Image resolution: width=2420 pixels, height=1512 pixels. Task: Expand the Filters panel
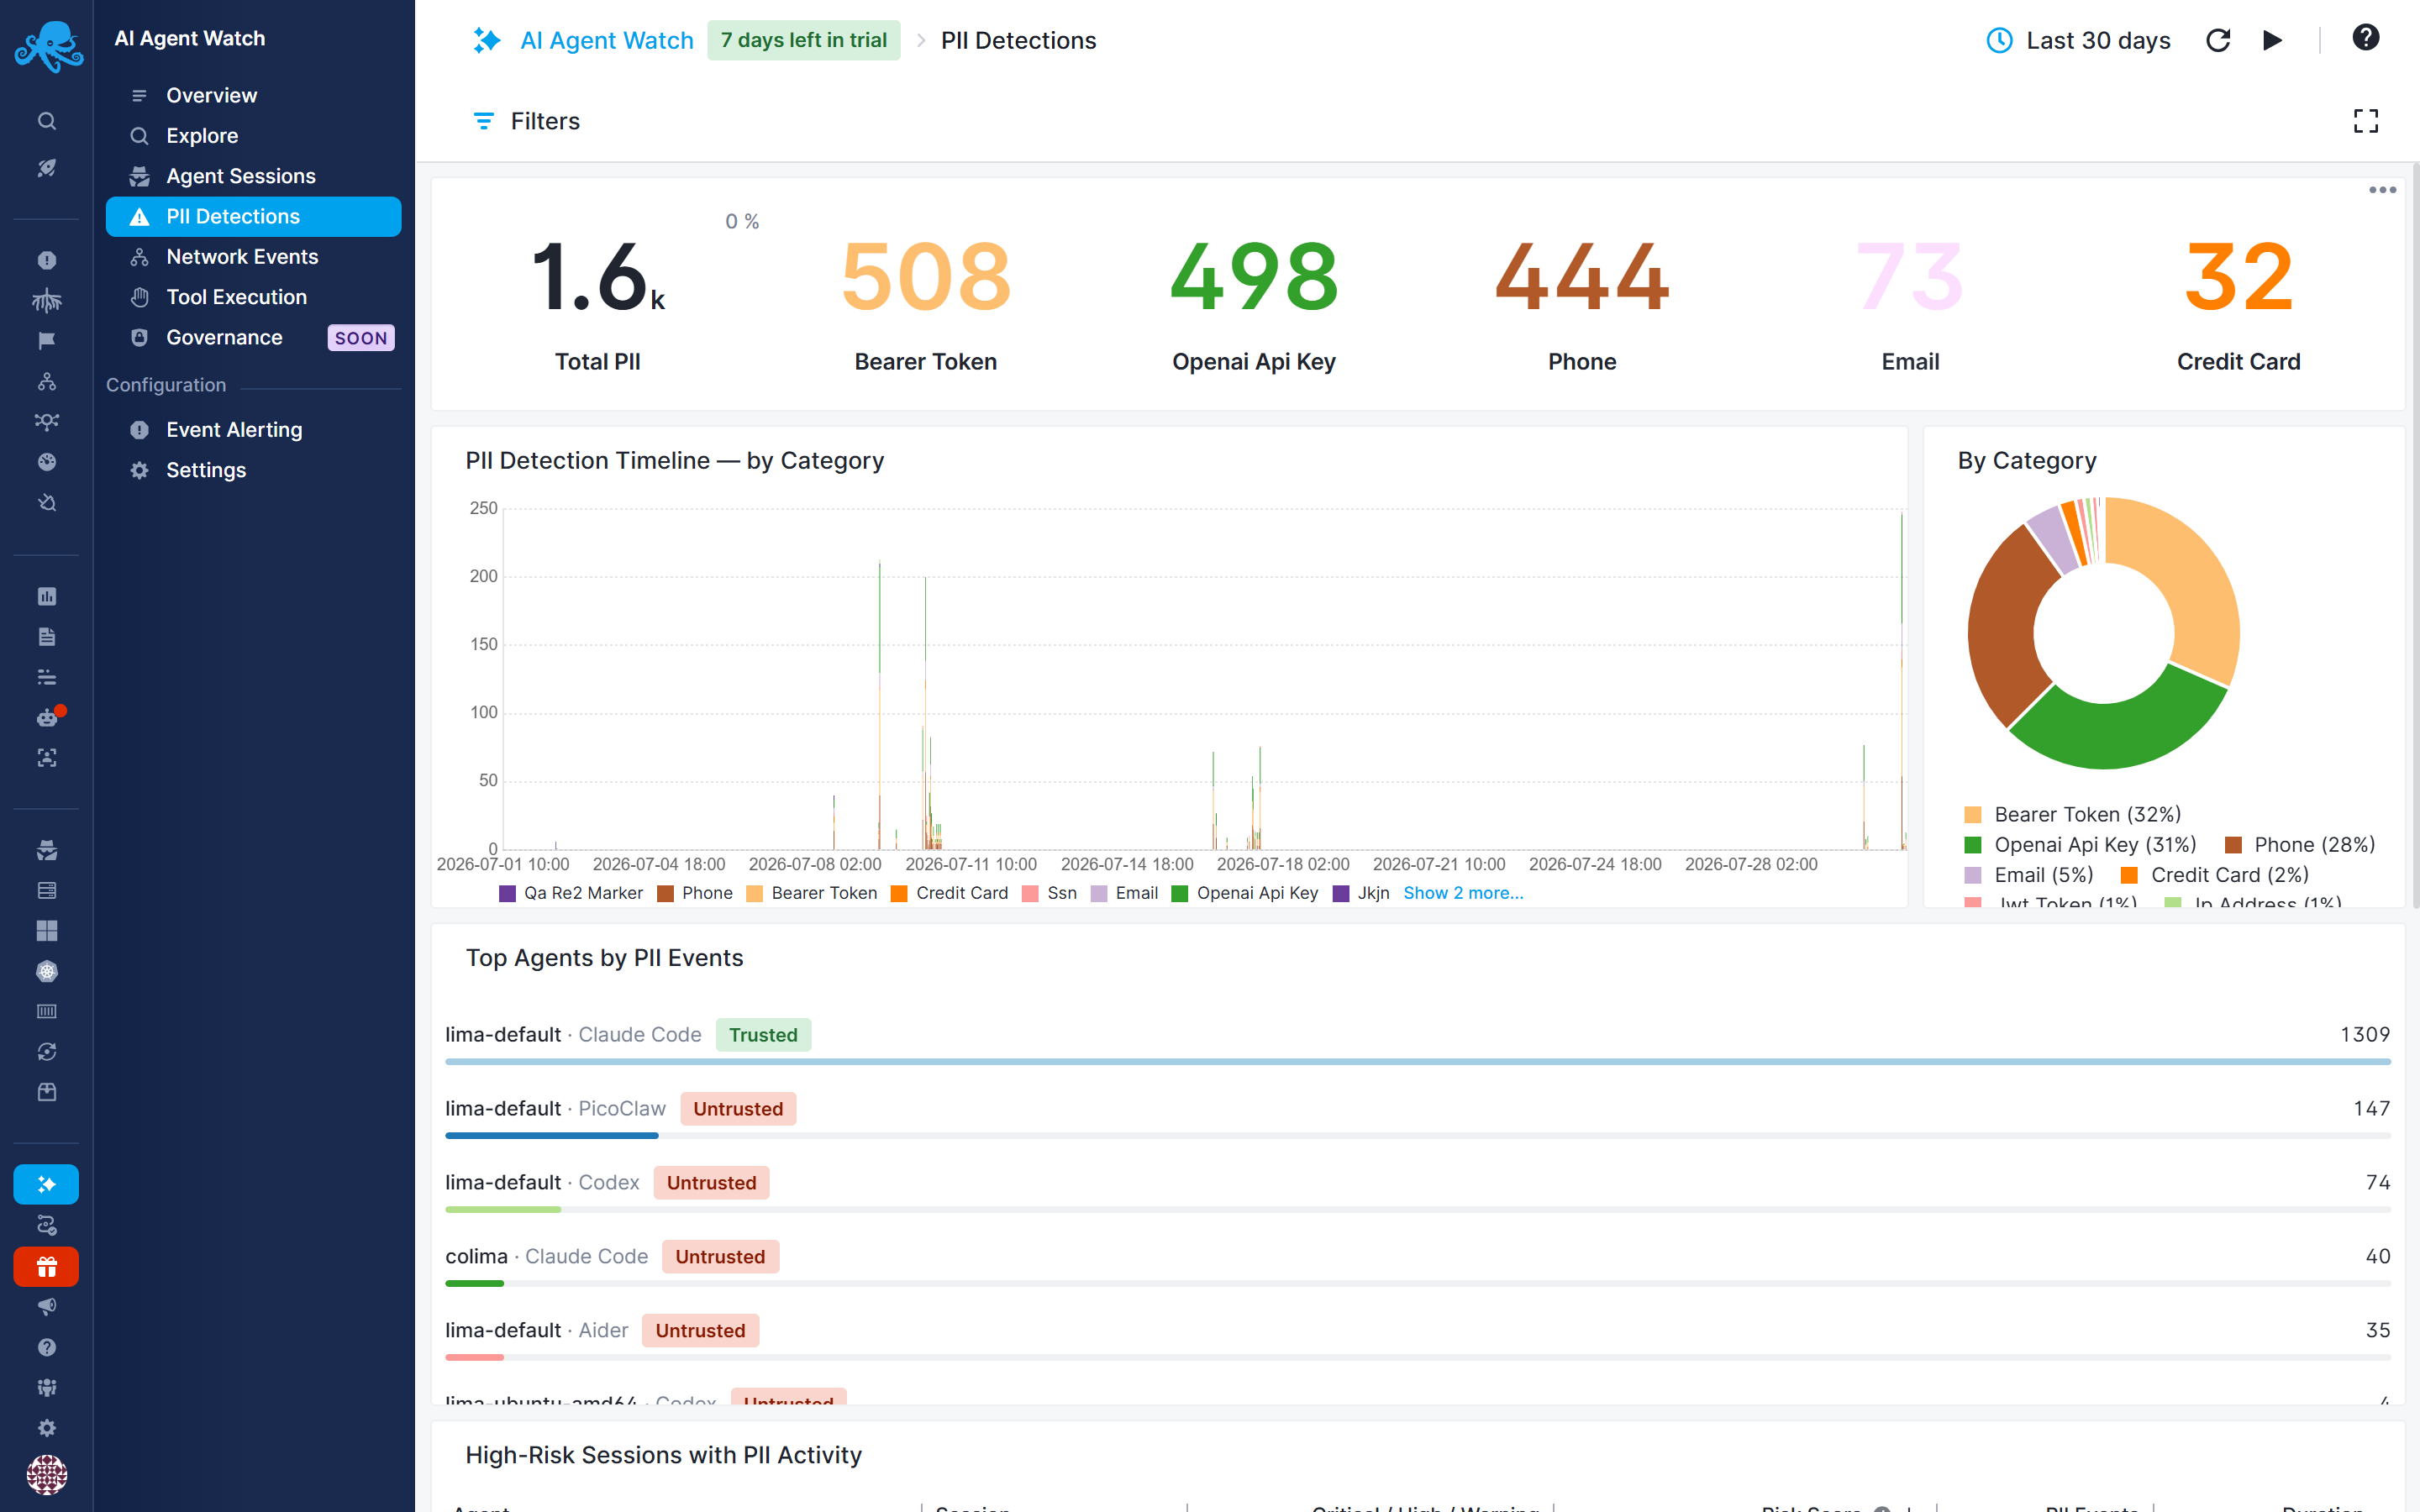(x=526, y=121)
